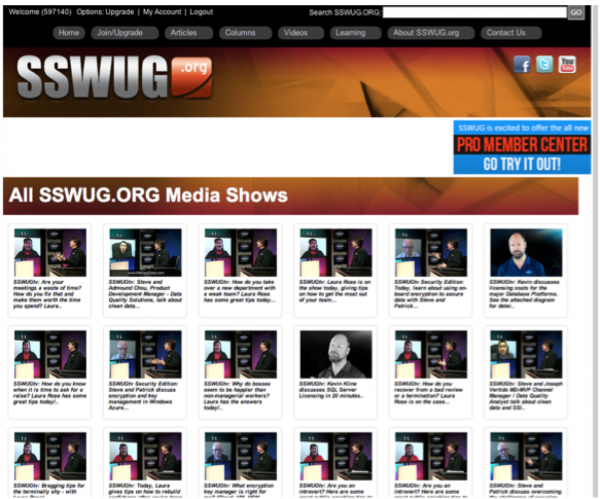This screenshot has height=499, width=600.
Task: Open the Pro Member Center banner
Action: (522, 147)
